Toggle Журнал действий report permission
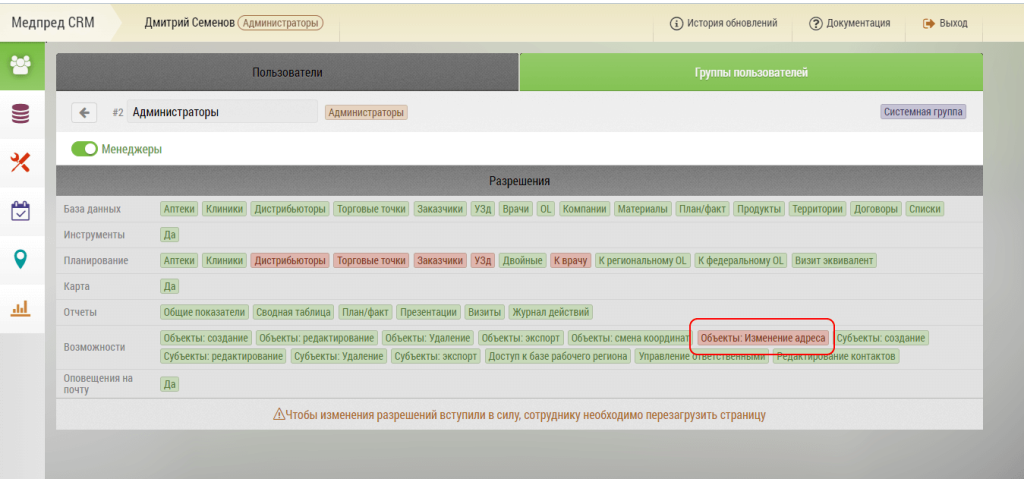This screenshot has width=1024, height=479. coord(551,312)
